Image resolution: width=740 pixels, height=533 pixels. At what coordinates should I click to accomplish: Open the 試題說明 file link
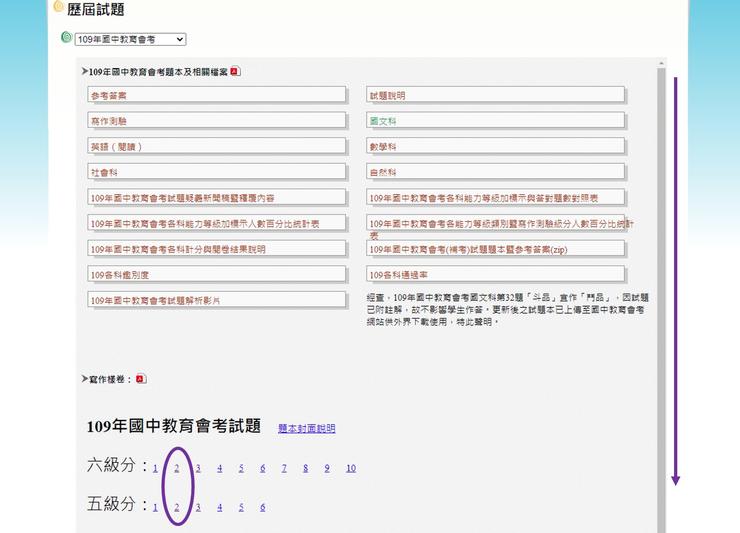coord(388,96)
